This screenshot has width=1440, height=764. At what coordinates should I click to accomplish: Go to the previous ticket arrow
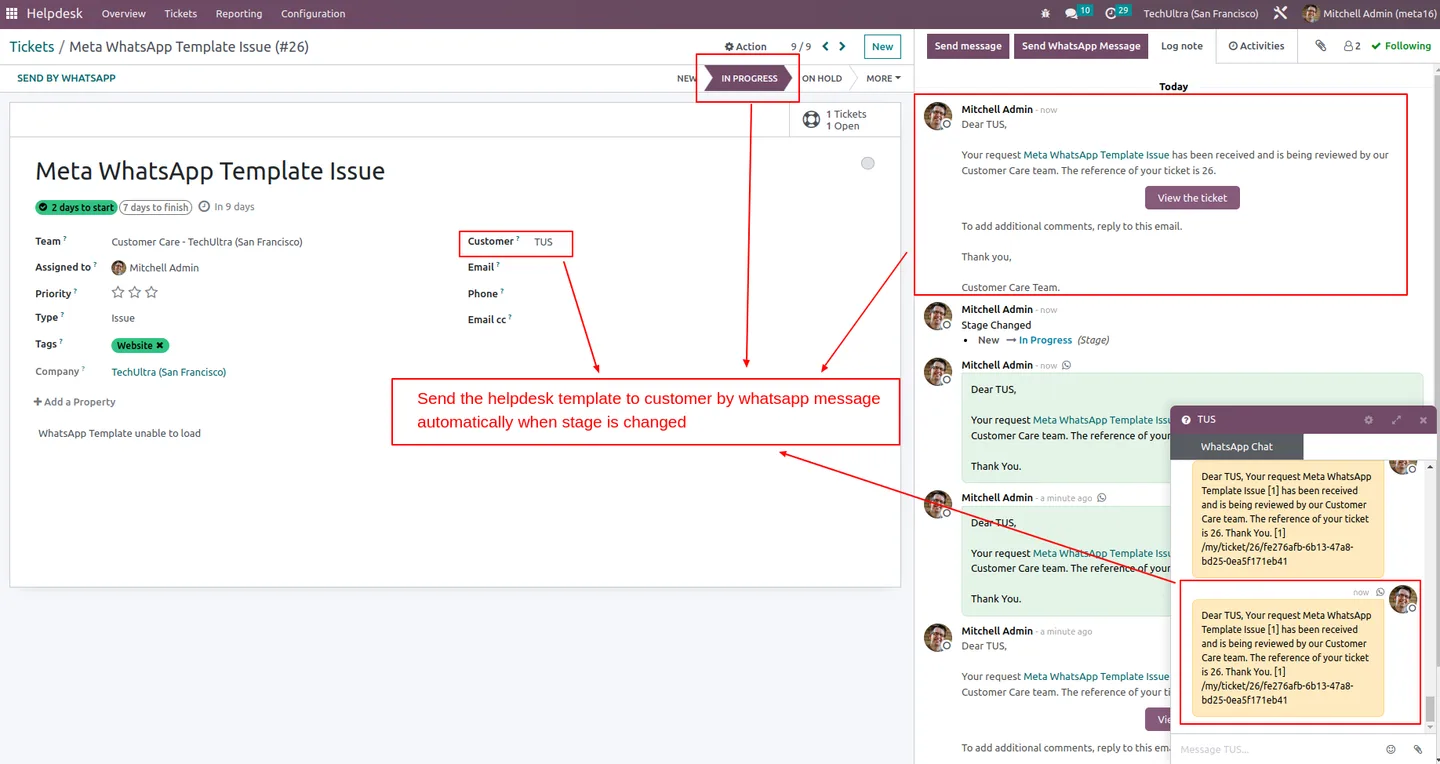(x=825, y=46)
